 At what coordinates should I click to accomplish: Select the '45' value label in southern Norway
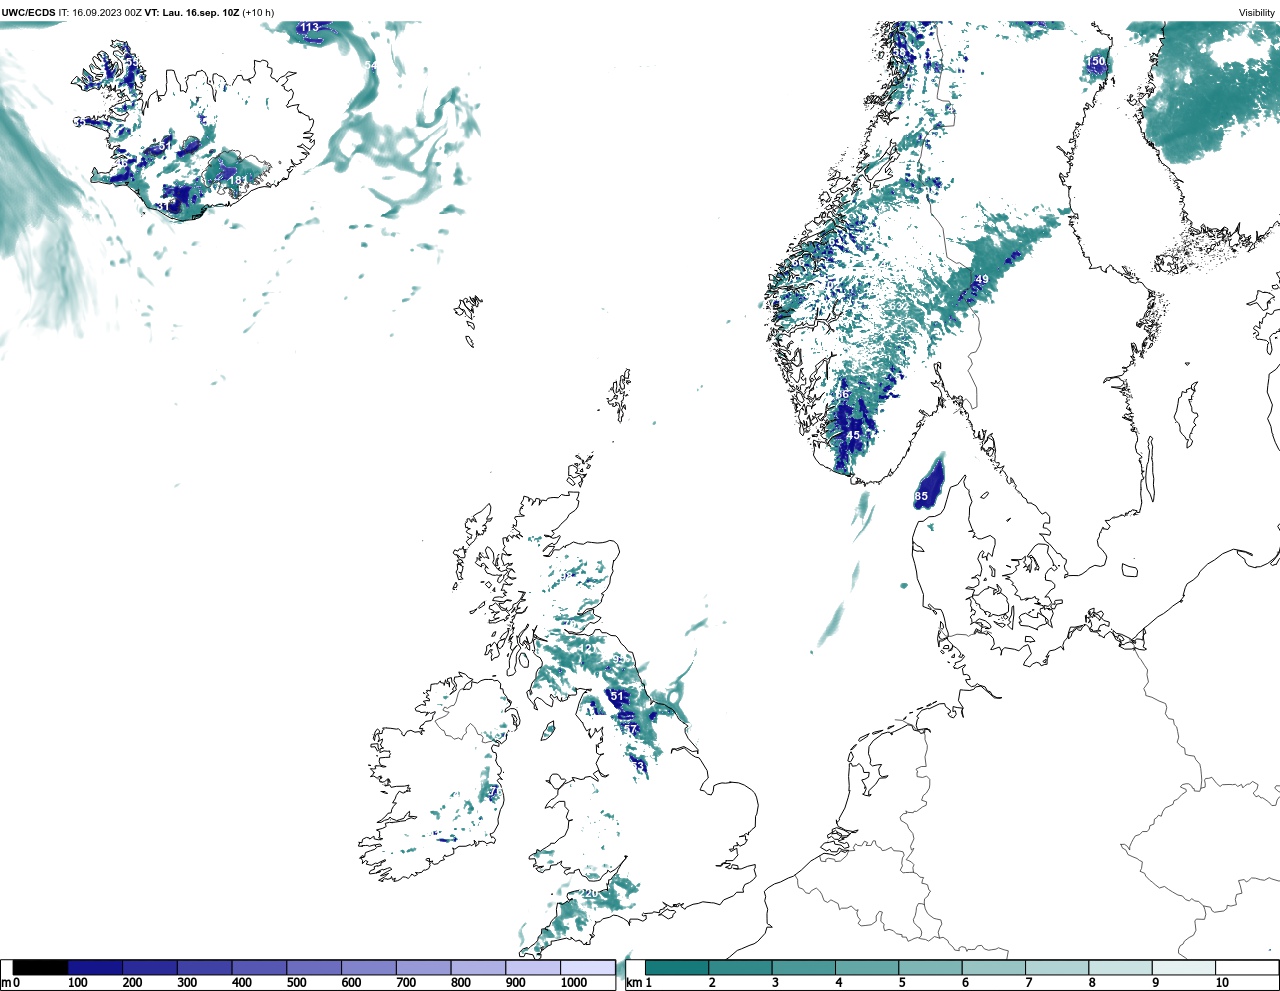(x=853, y=435)
